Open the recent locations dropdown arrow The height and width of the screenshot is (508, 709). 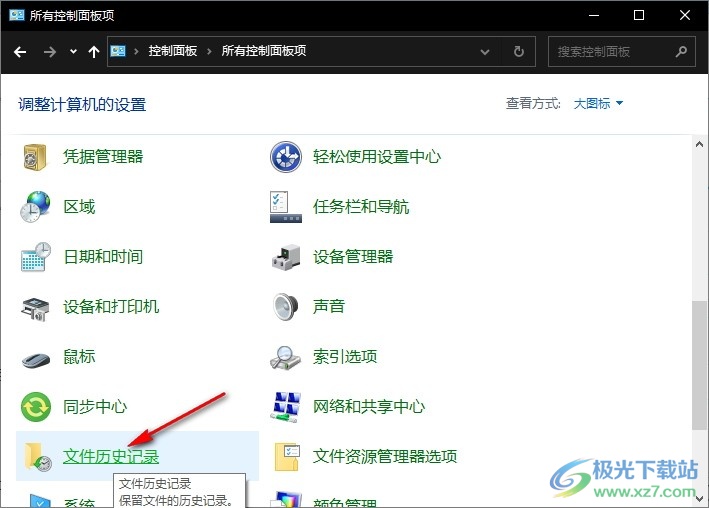tap(73, 52)
